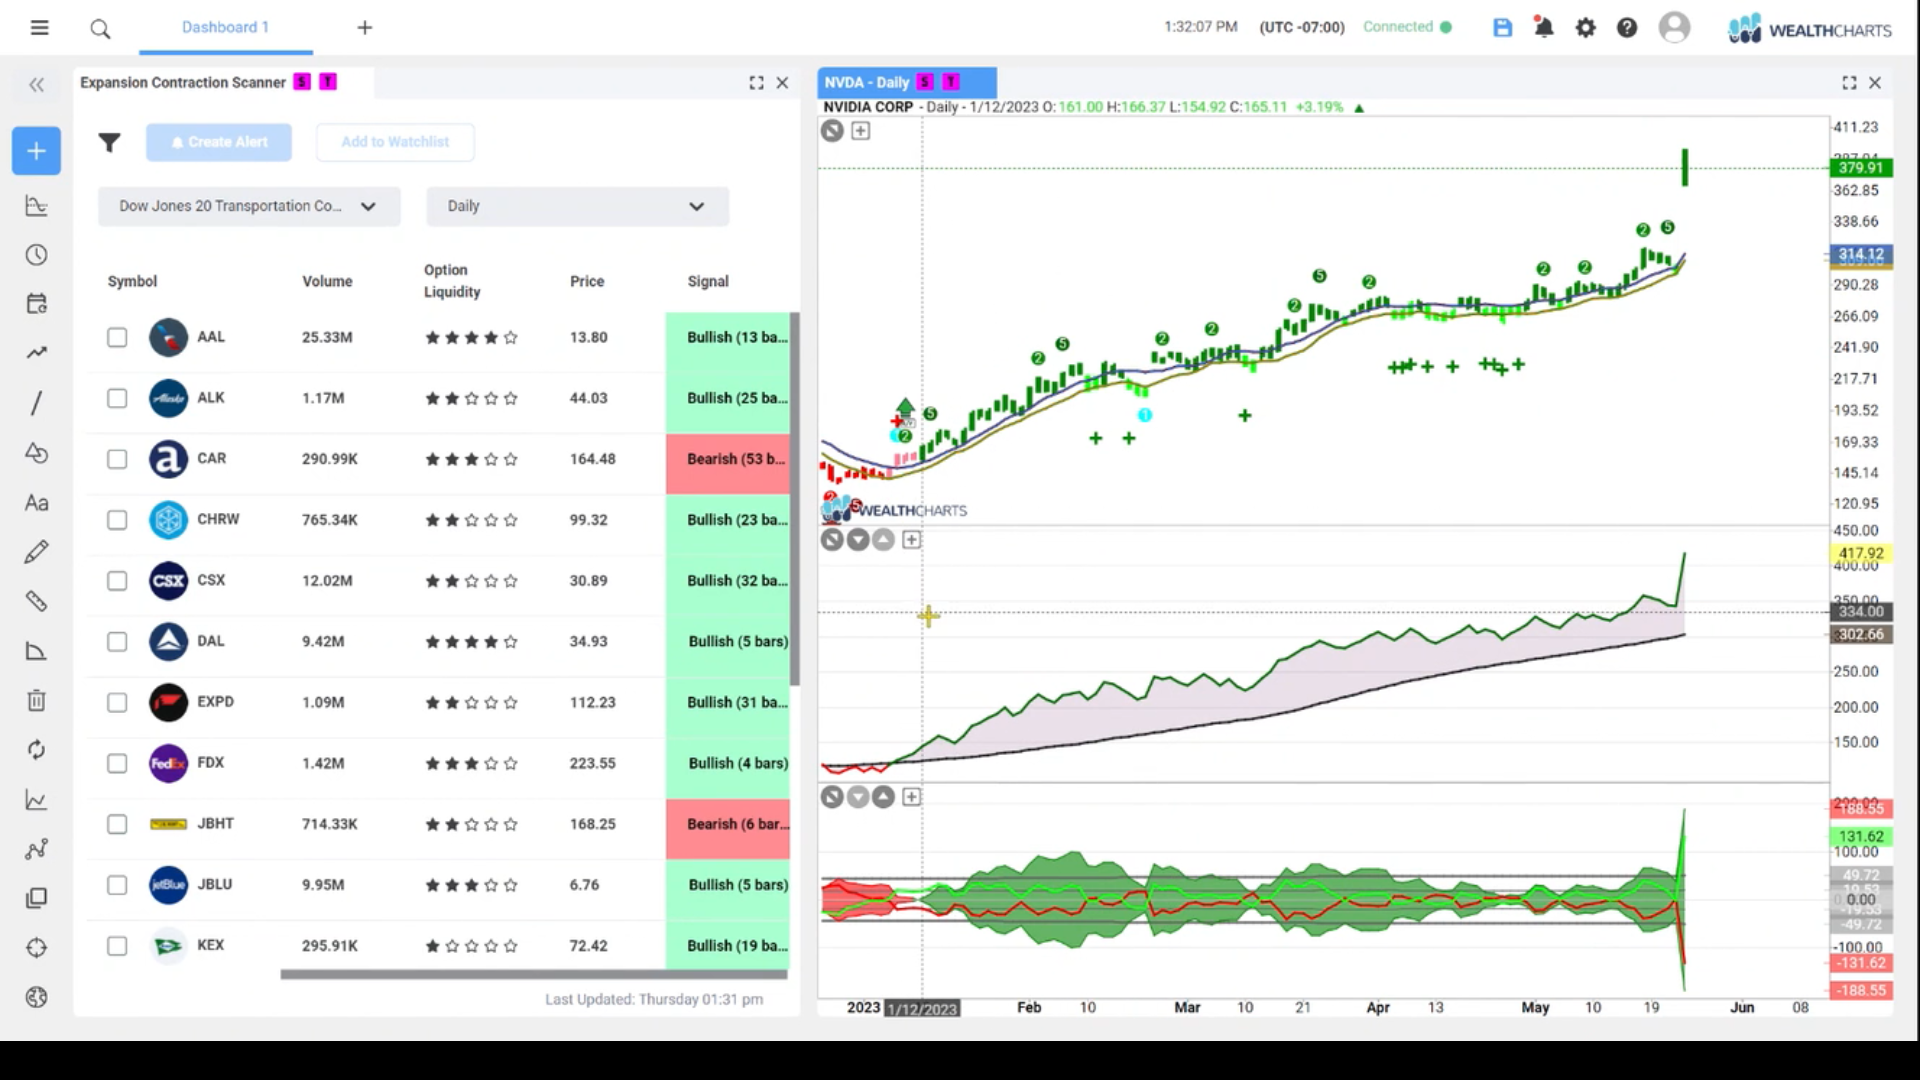The image size is (1920, 1080).
Task: Check the CSX row checkbox
Action: pos(117,582)
